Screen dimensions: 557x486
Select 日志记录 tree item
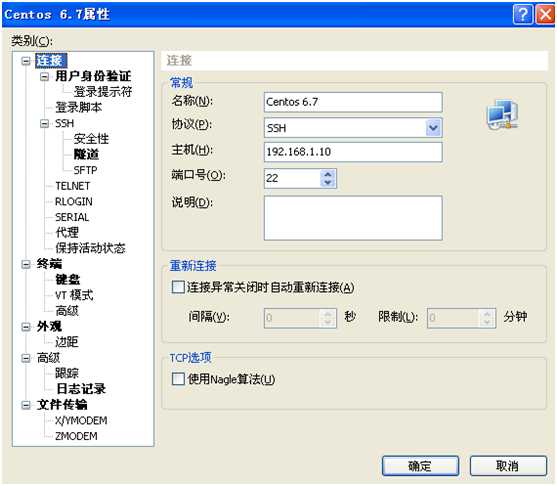(x=81, y=389)
